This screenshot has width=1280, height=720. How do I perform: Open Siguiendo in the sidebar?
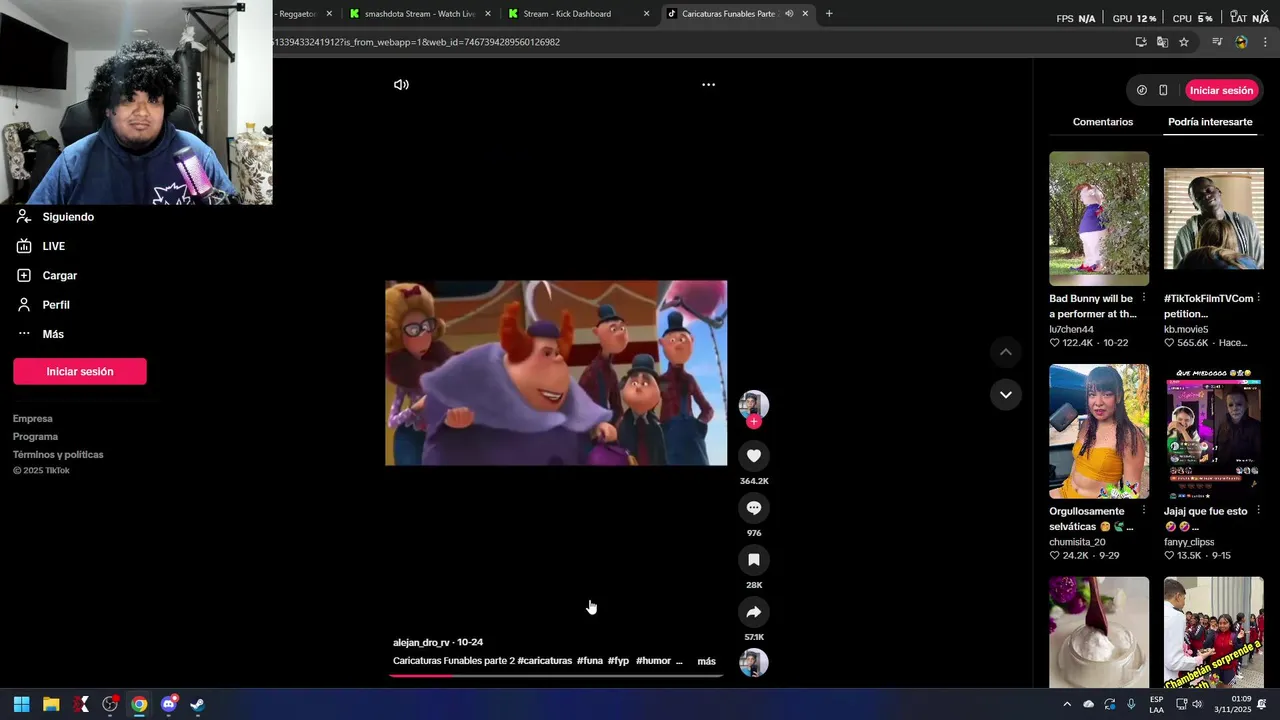point(68,217)
